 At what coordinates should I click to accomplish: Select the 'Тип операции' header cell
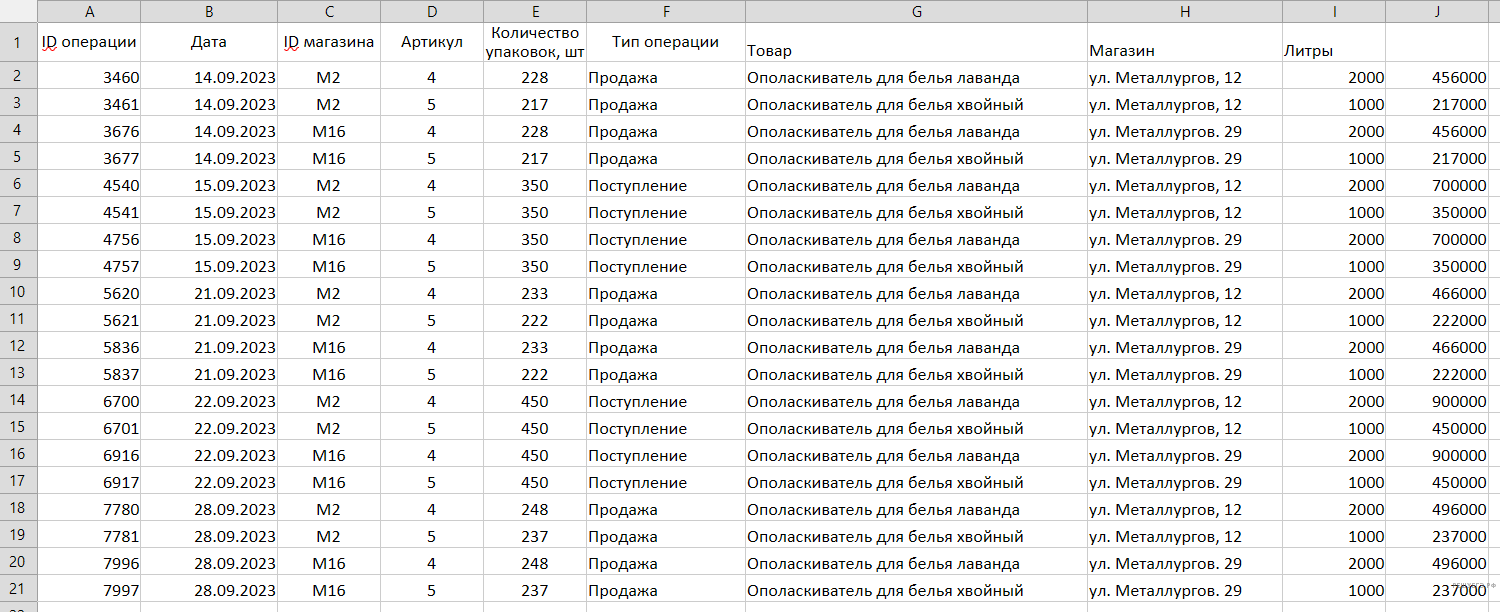click(665, 42)
